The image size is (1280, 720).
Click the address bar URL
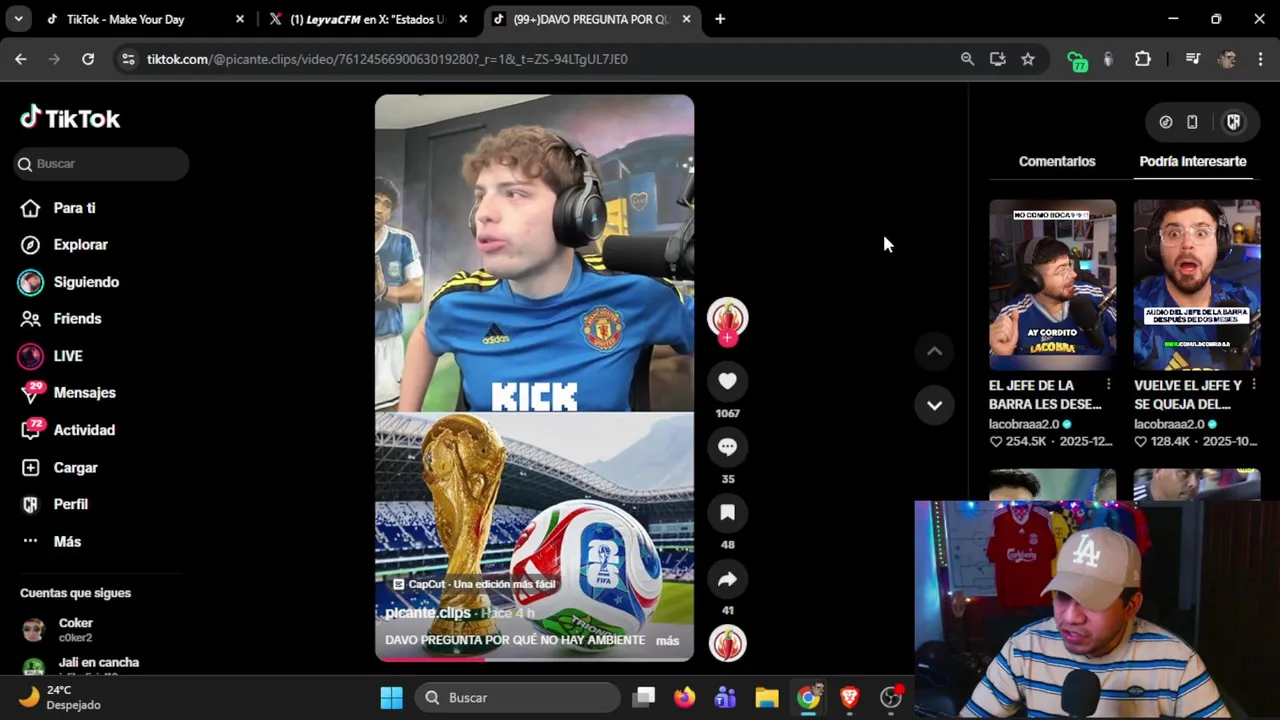coord(387,59)
